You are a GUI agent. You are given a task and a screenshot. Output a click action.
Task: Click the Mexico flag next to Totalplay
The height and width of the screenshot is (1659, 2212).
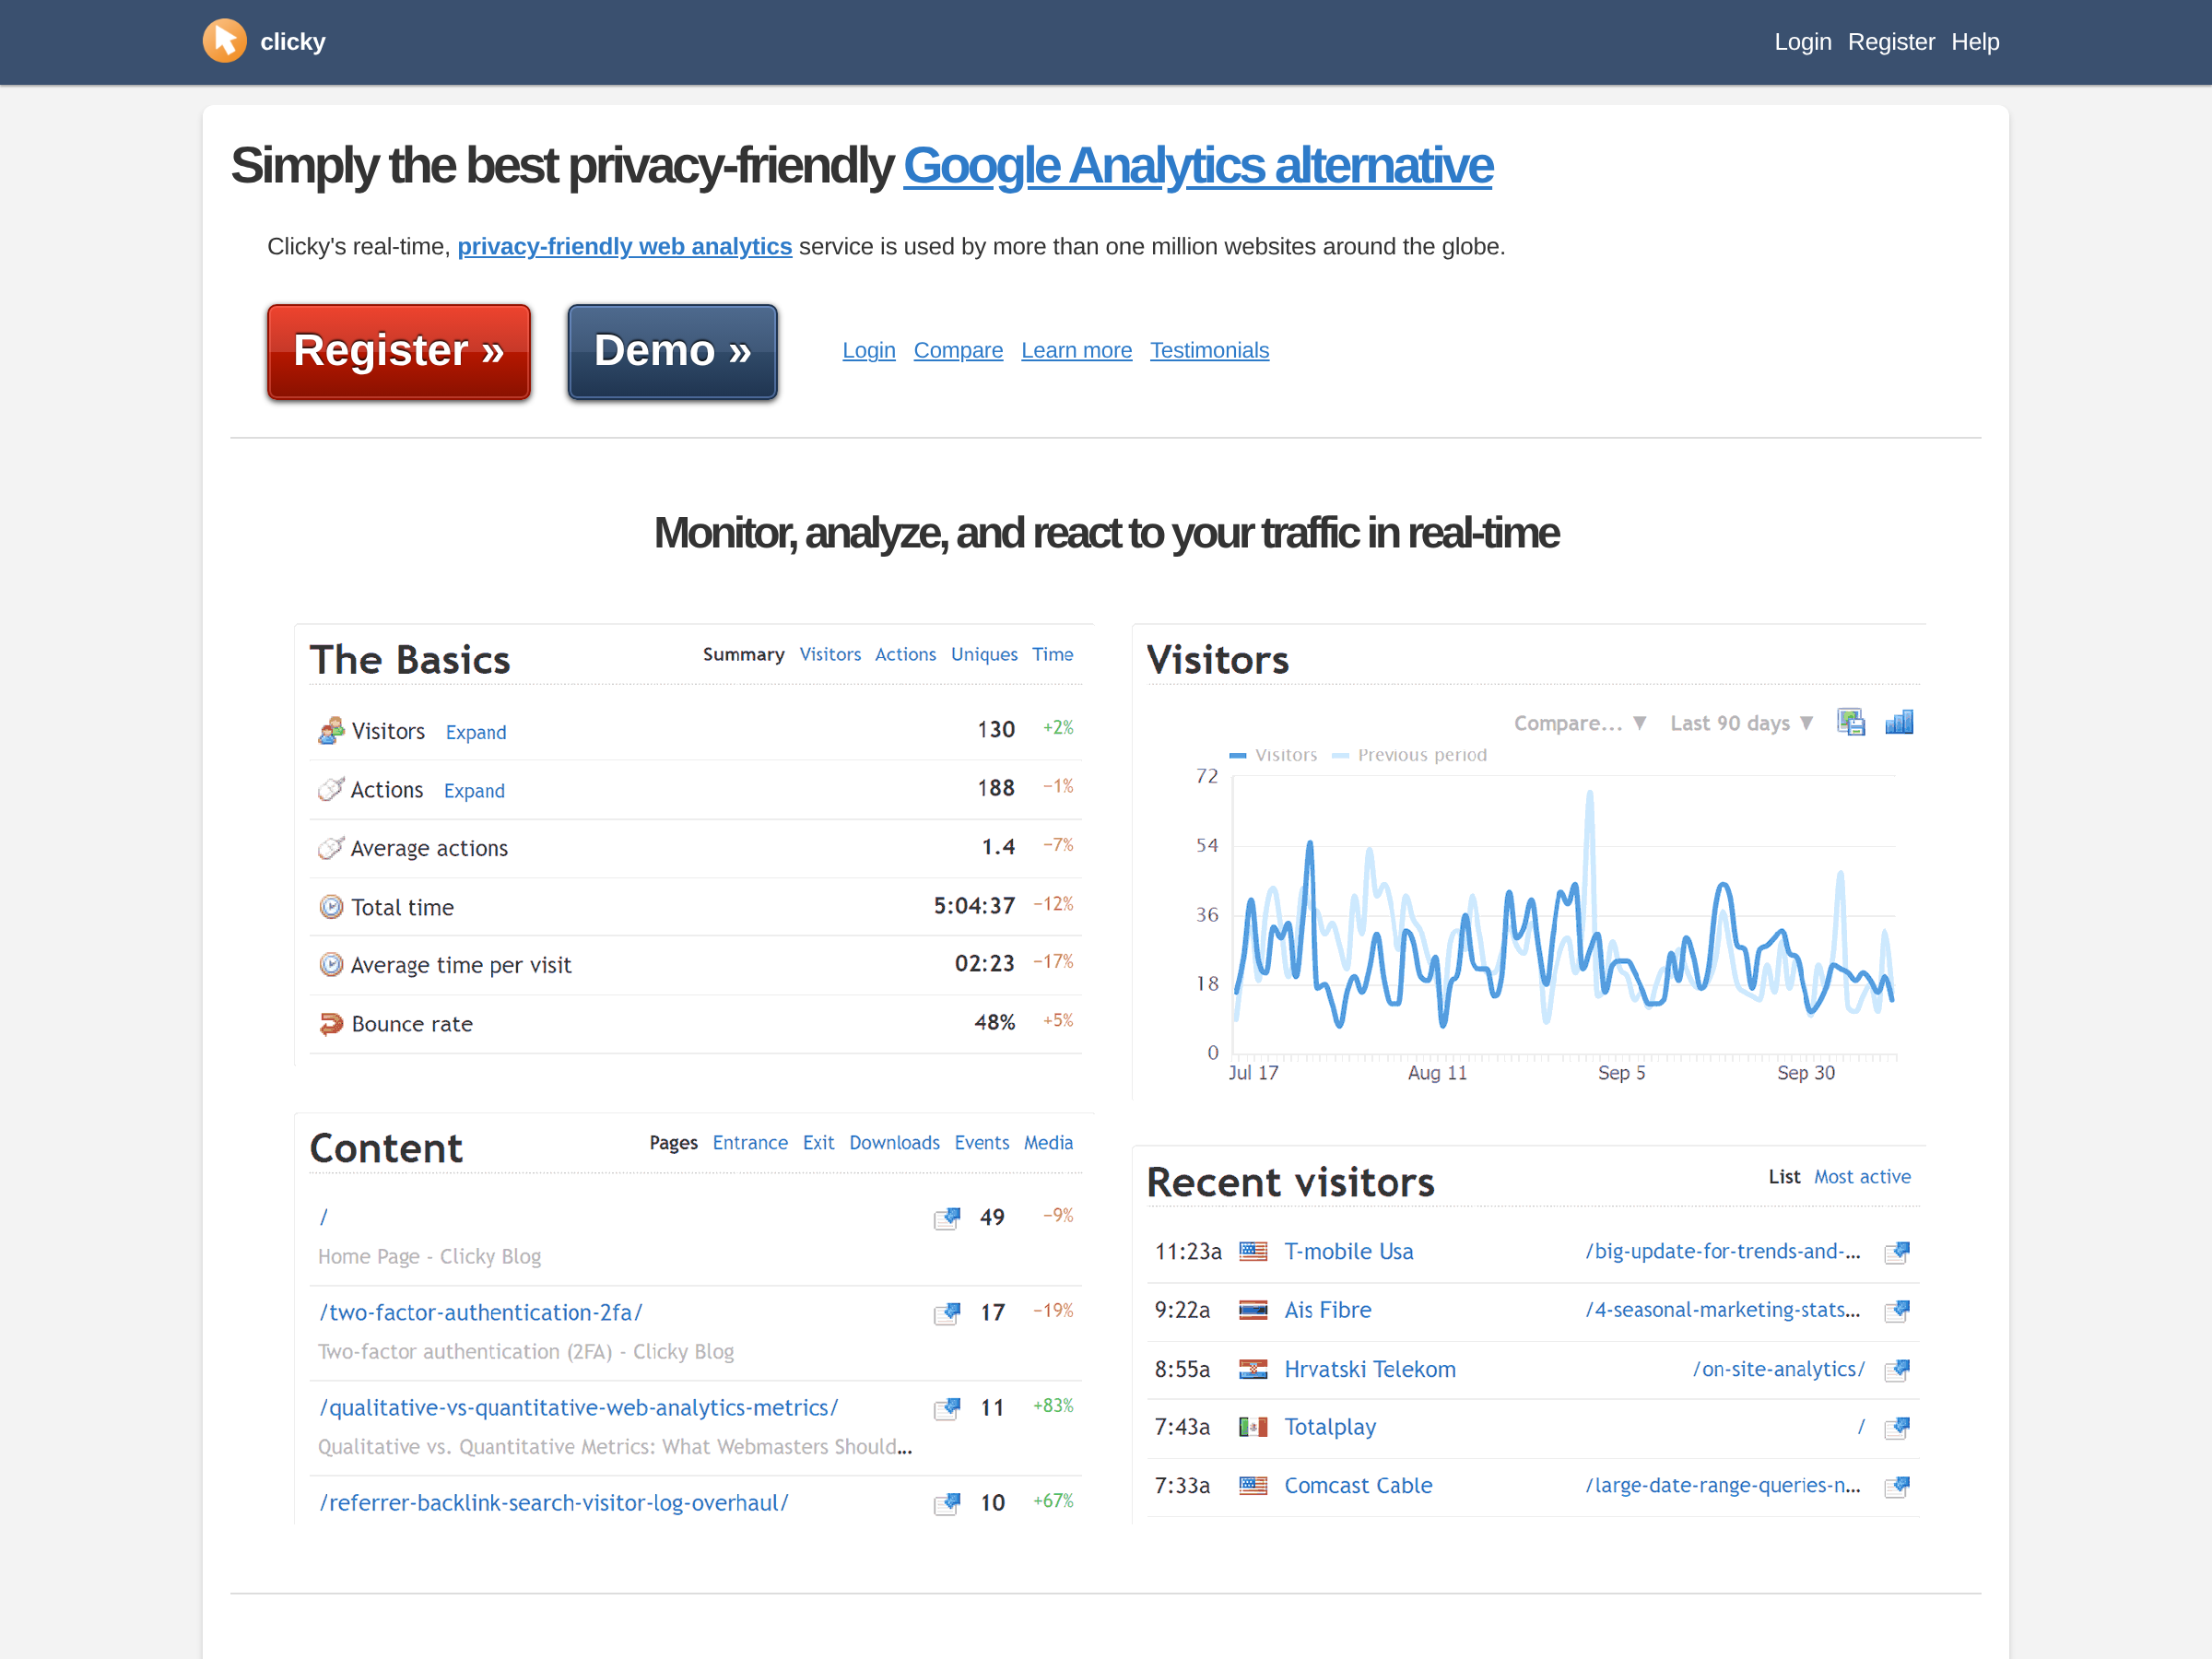tap(1253, 1428)
